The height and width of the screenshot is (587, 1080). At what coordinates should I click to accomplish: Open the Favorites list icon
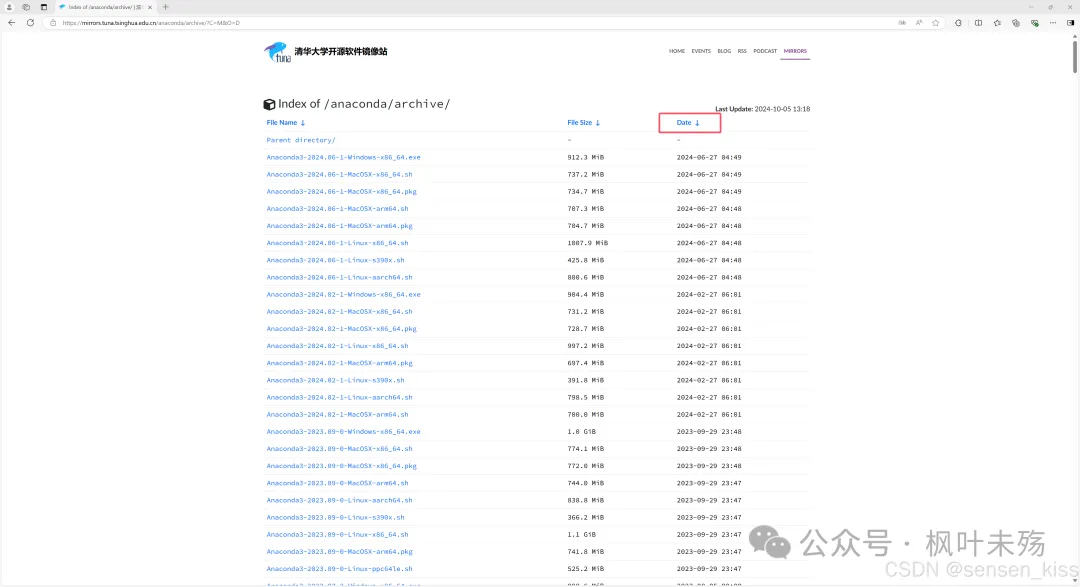(997, 23)
